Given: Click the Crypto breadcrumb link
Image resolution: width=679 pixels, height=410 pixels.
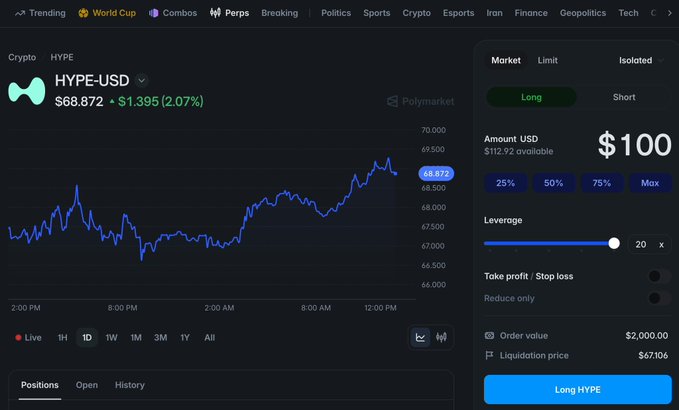Looking at the screenshot, I should [22, 58].
